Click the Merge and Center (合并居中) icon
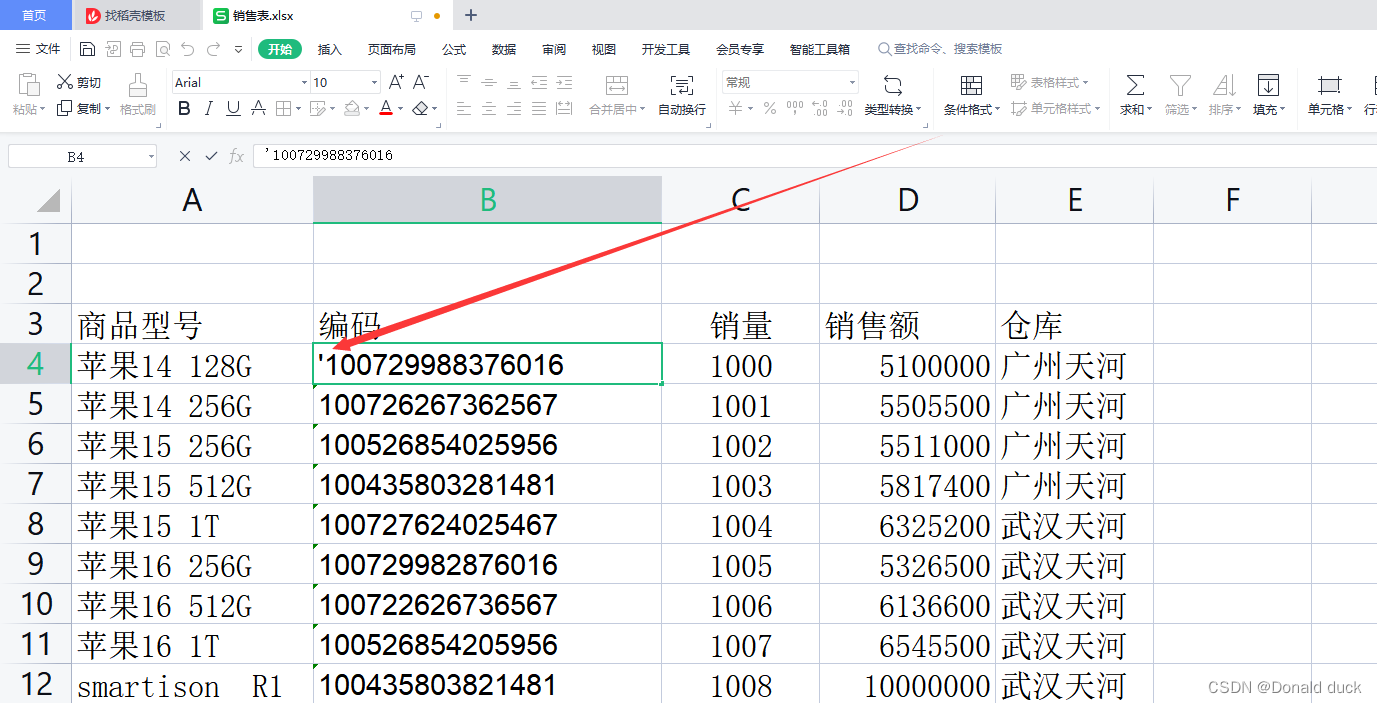1377x703 pixels. tap(617, 85)
